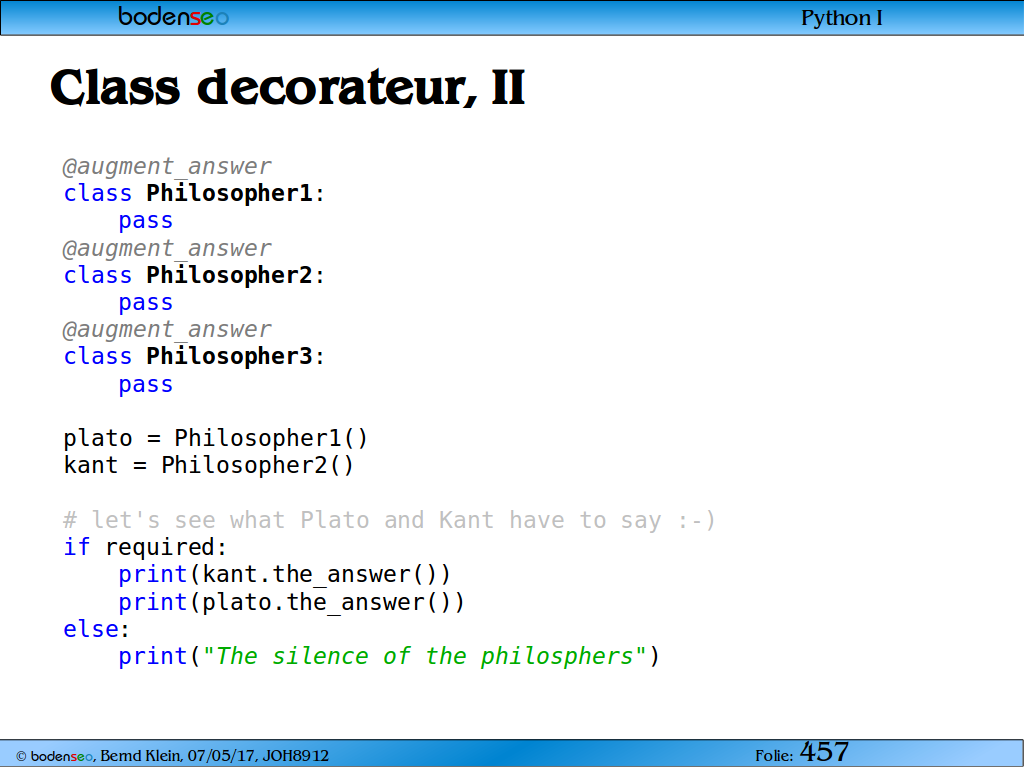
Task: Click the line 'kant = Philosopher2()'
Action: 208,466
